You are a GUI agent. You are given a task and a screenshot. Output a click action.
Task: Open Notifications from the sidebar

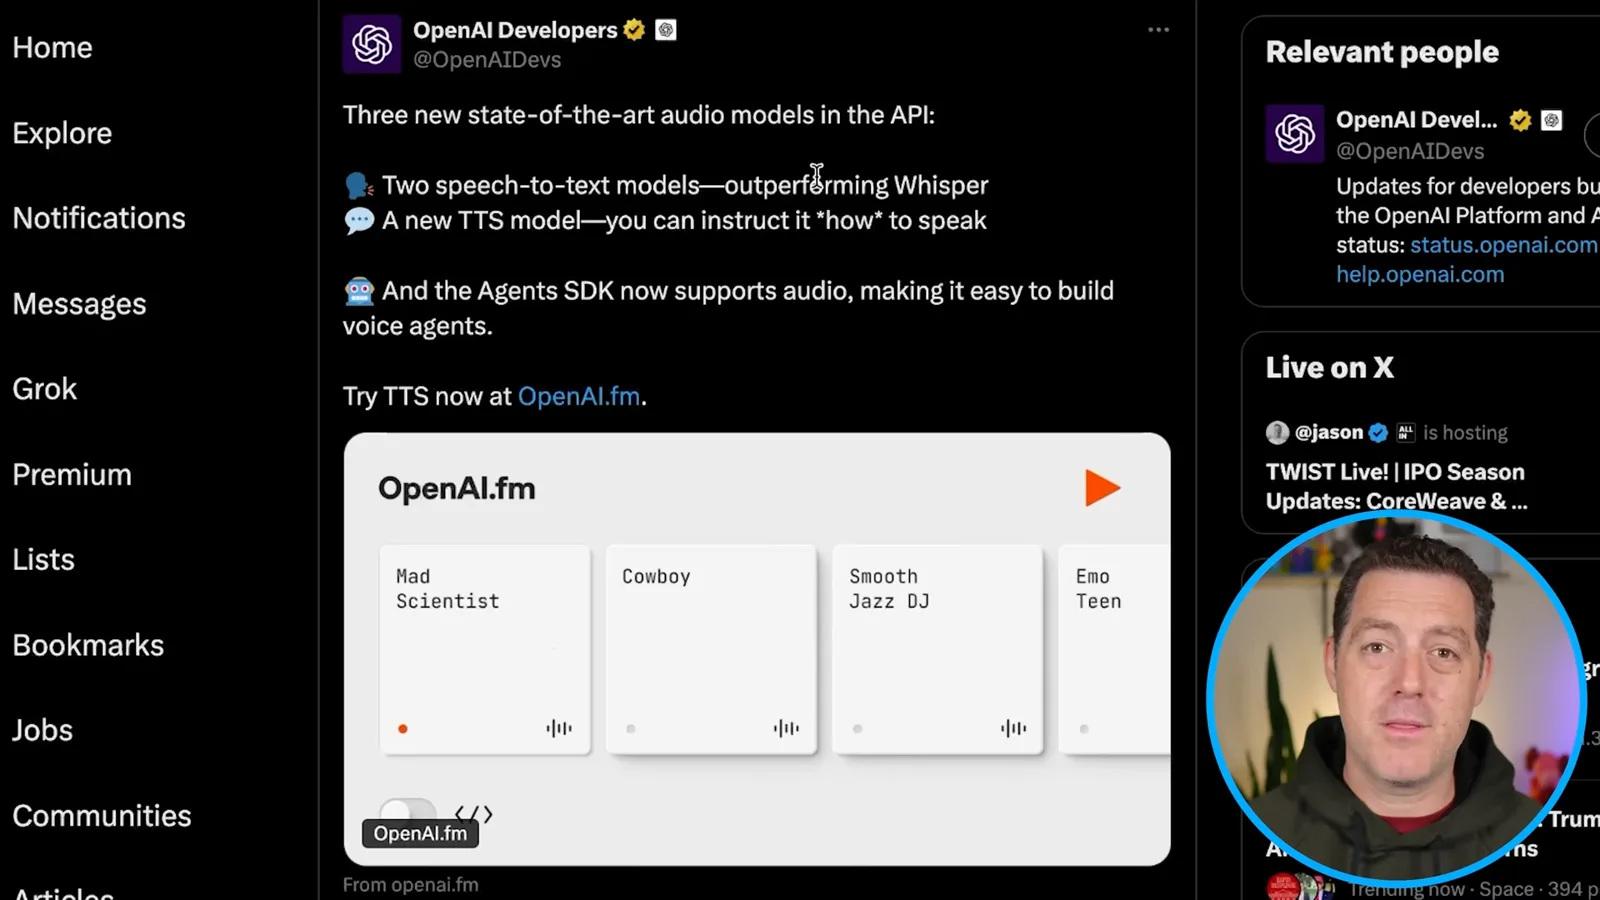pos(99,218)
